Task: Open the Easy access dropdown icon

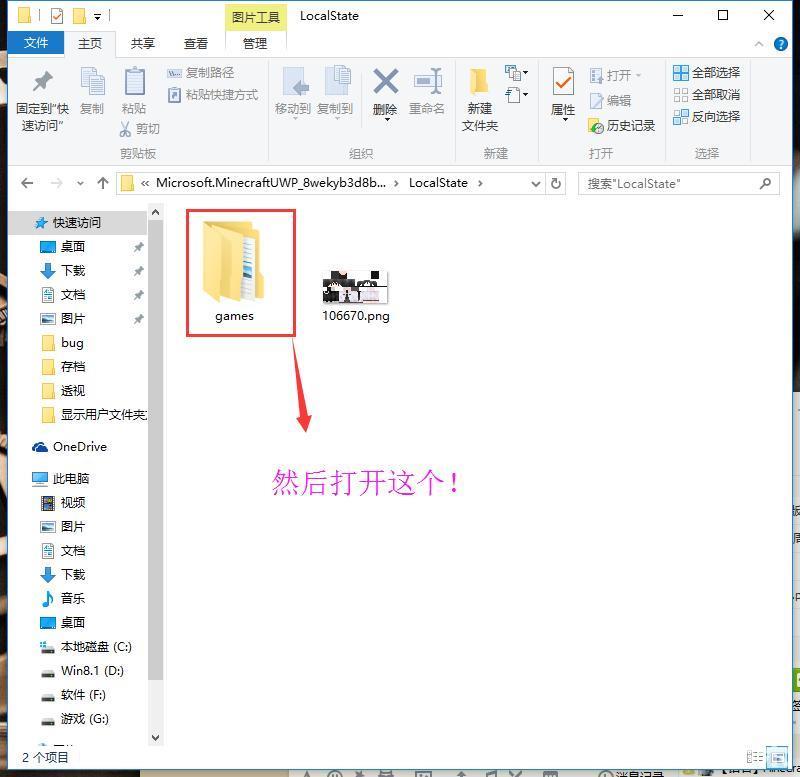Action: click(516, 95)
